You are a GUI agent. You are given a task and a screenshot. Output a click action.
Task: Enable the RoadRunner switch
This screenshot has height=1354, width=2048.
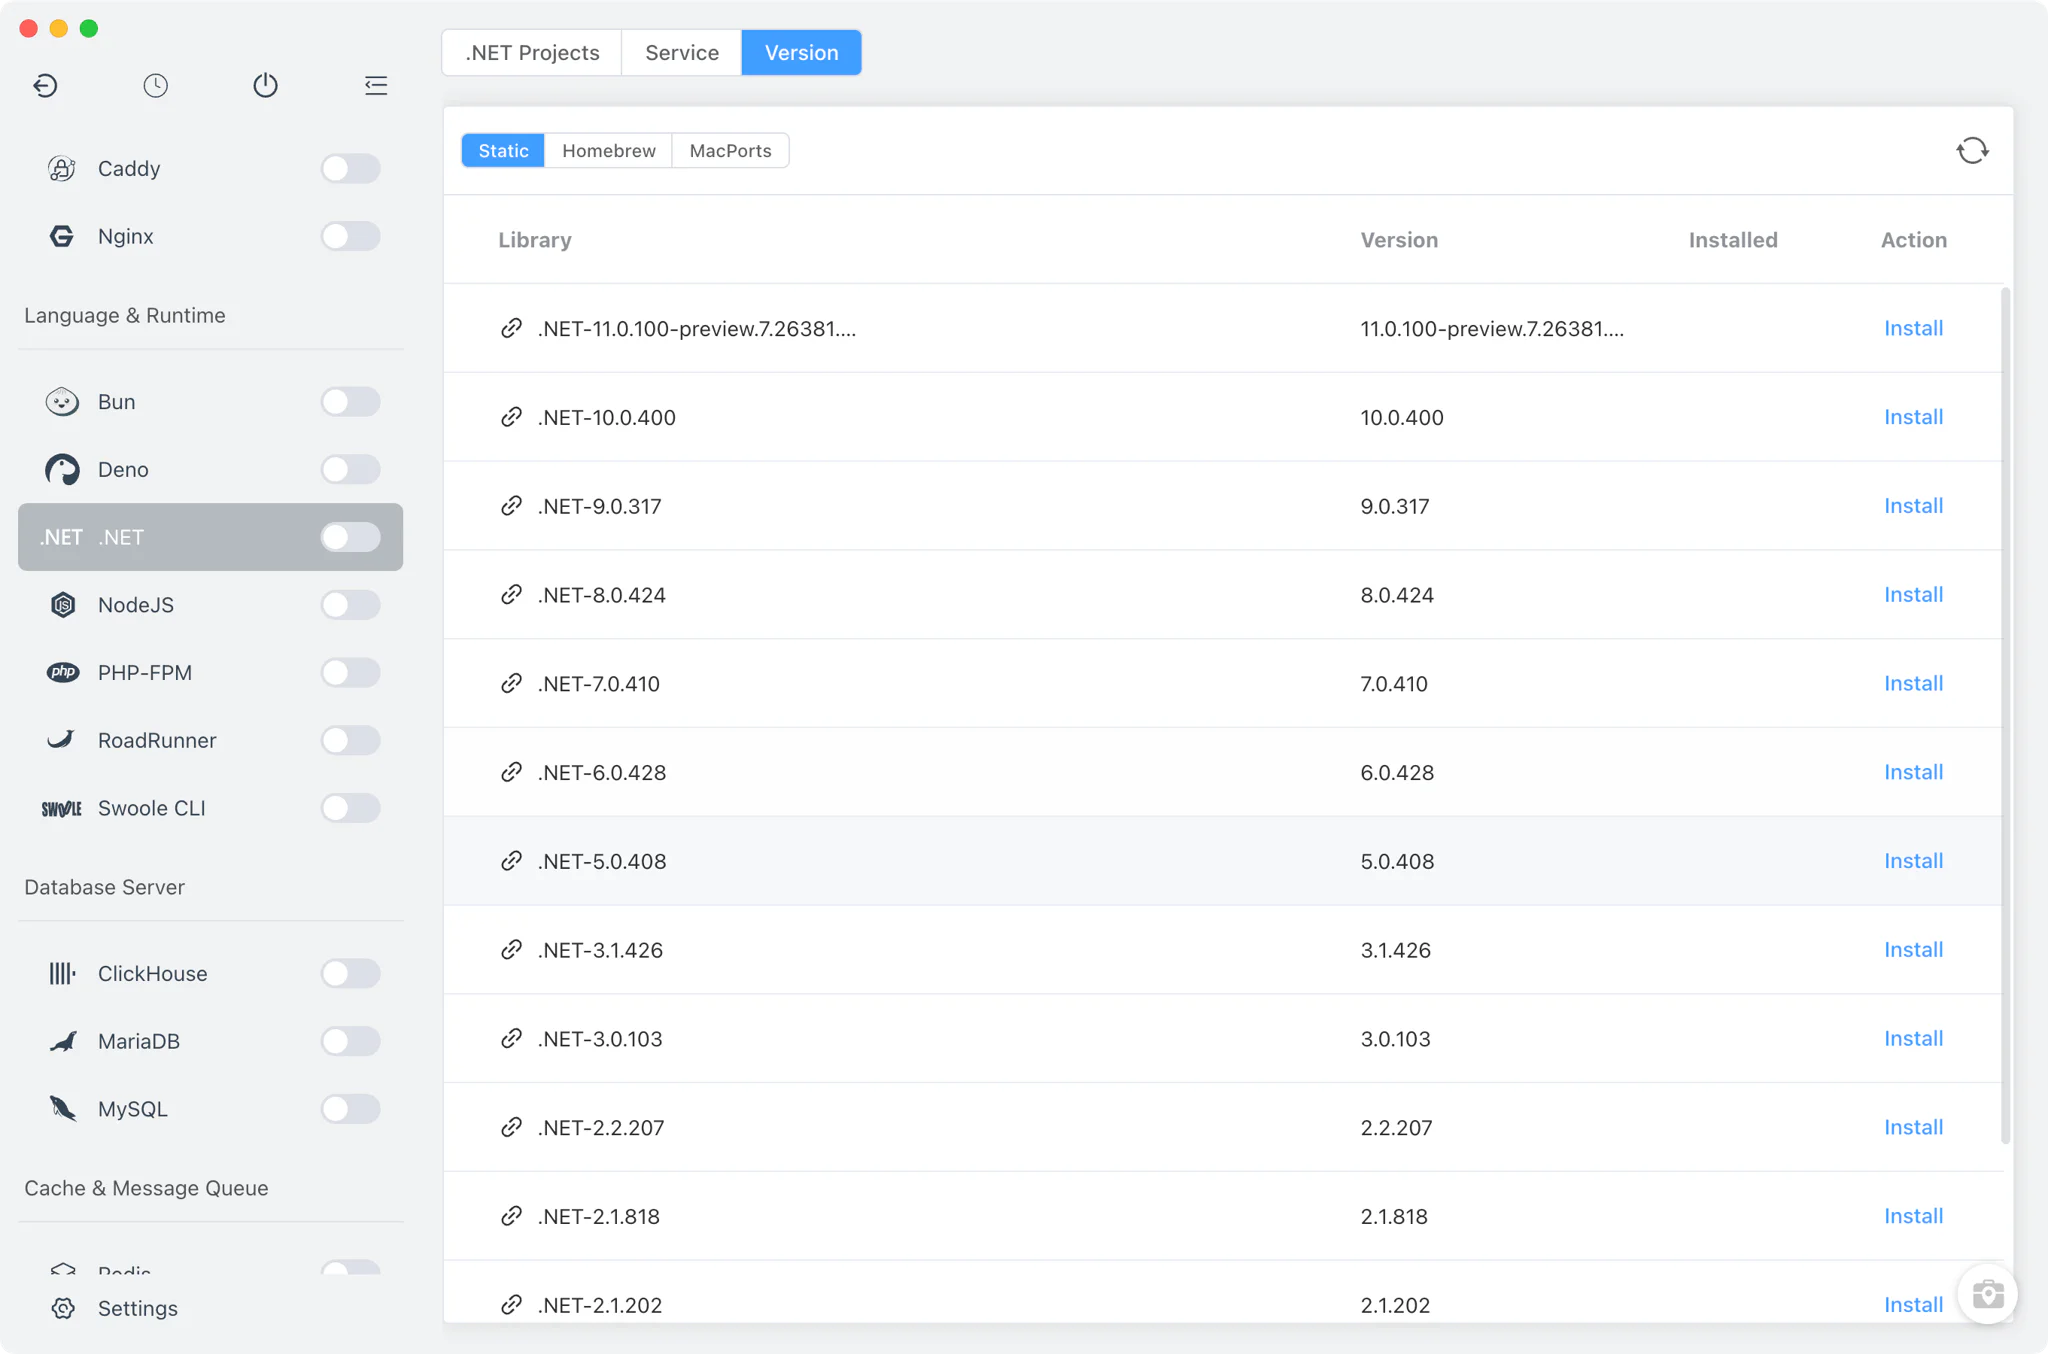(350, 740)
